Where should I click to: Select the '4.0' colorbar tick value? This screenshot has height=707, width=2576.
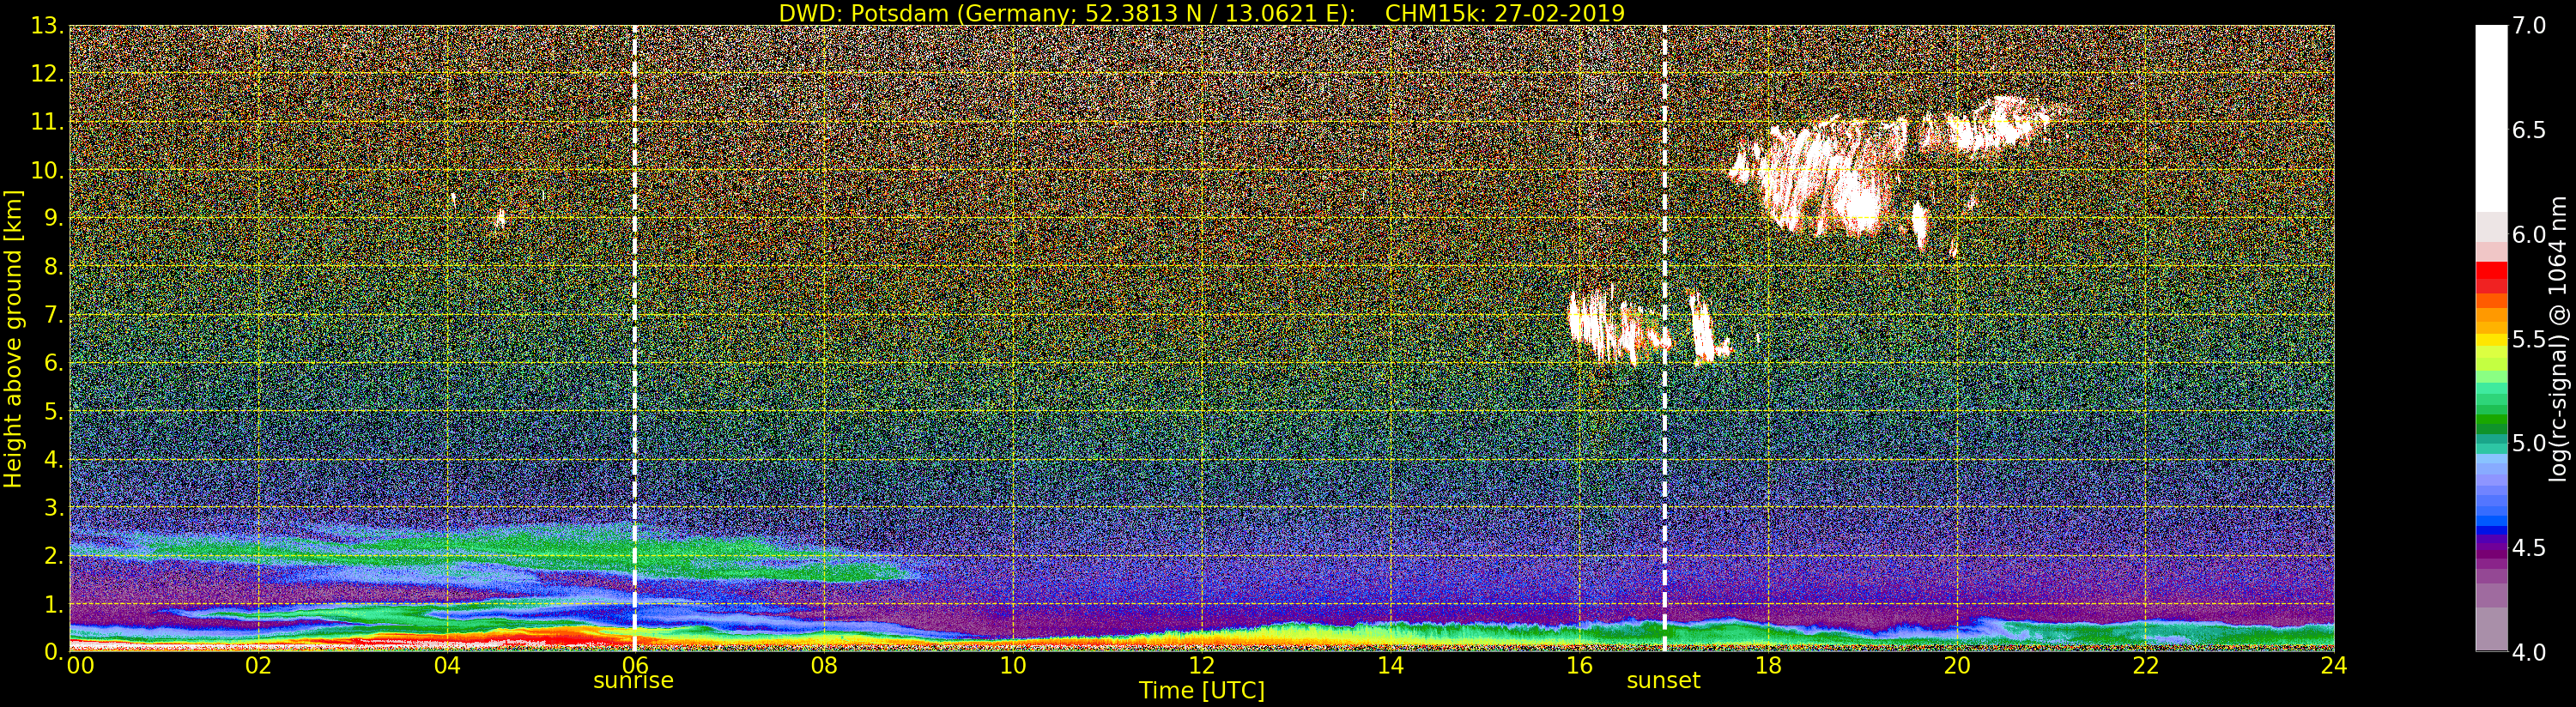click(x=2528, y=652)
